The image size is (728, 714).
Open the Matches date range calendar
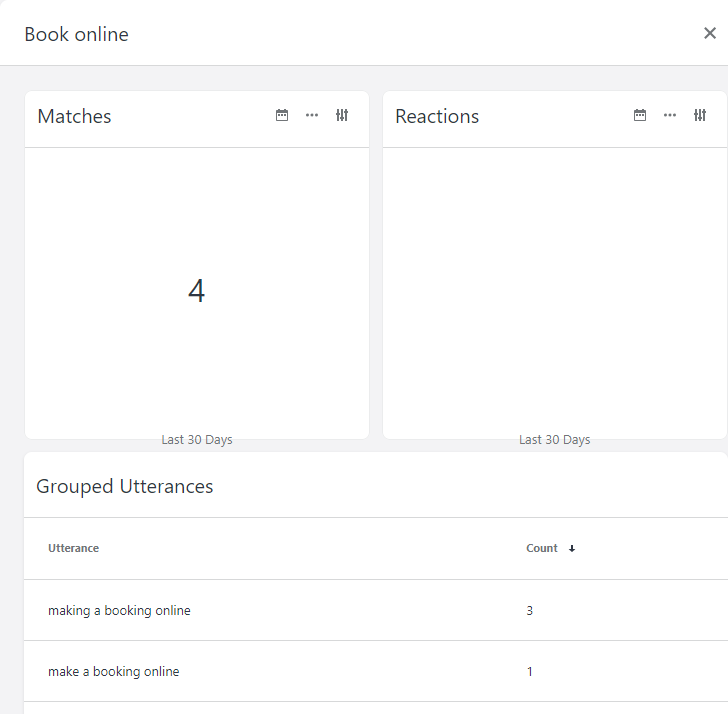click(282, 116)
